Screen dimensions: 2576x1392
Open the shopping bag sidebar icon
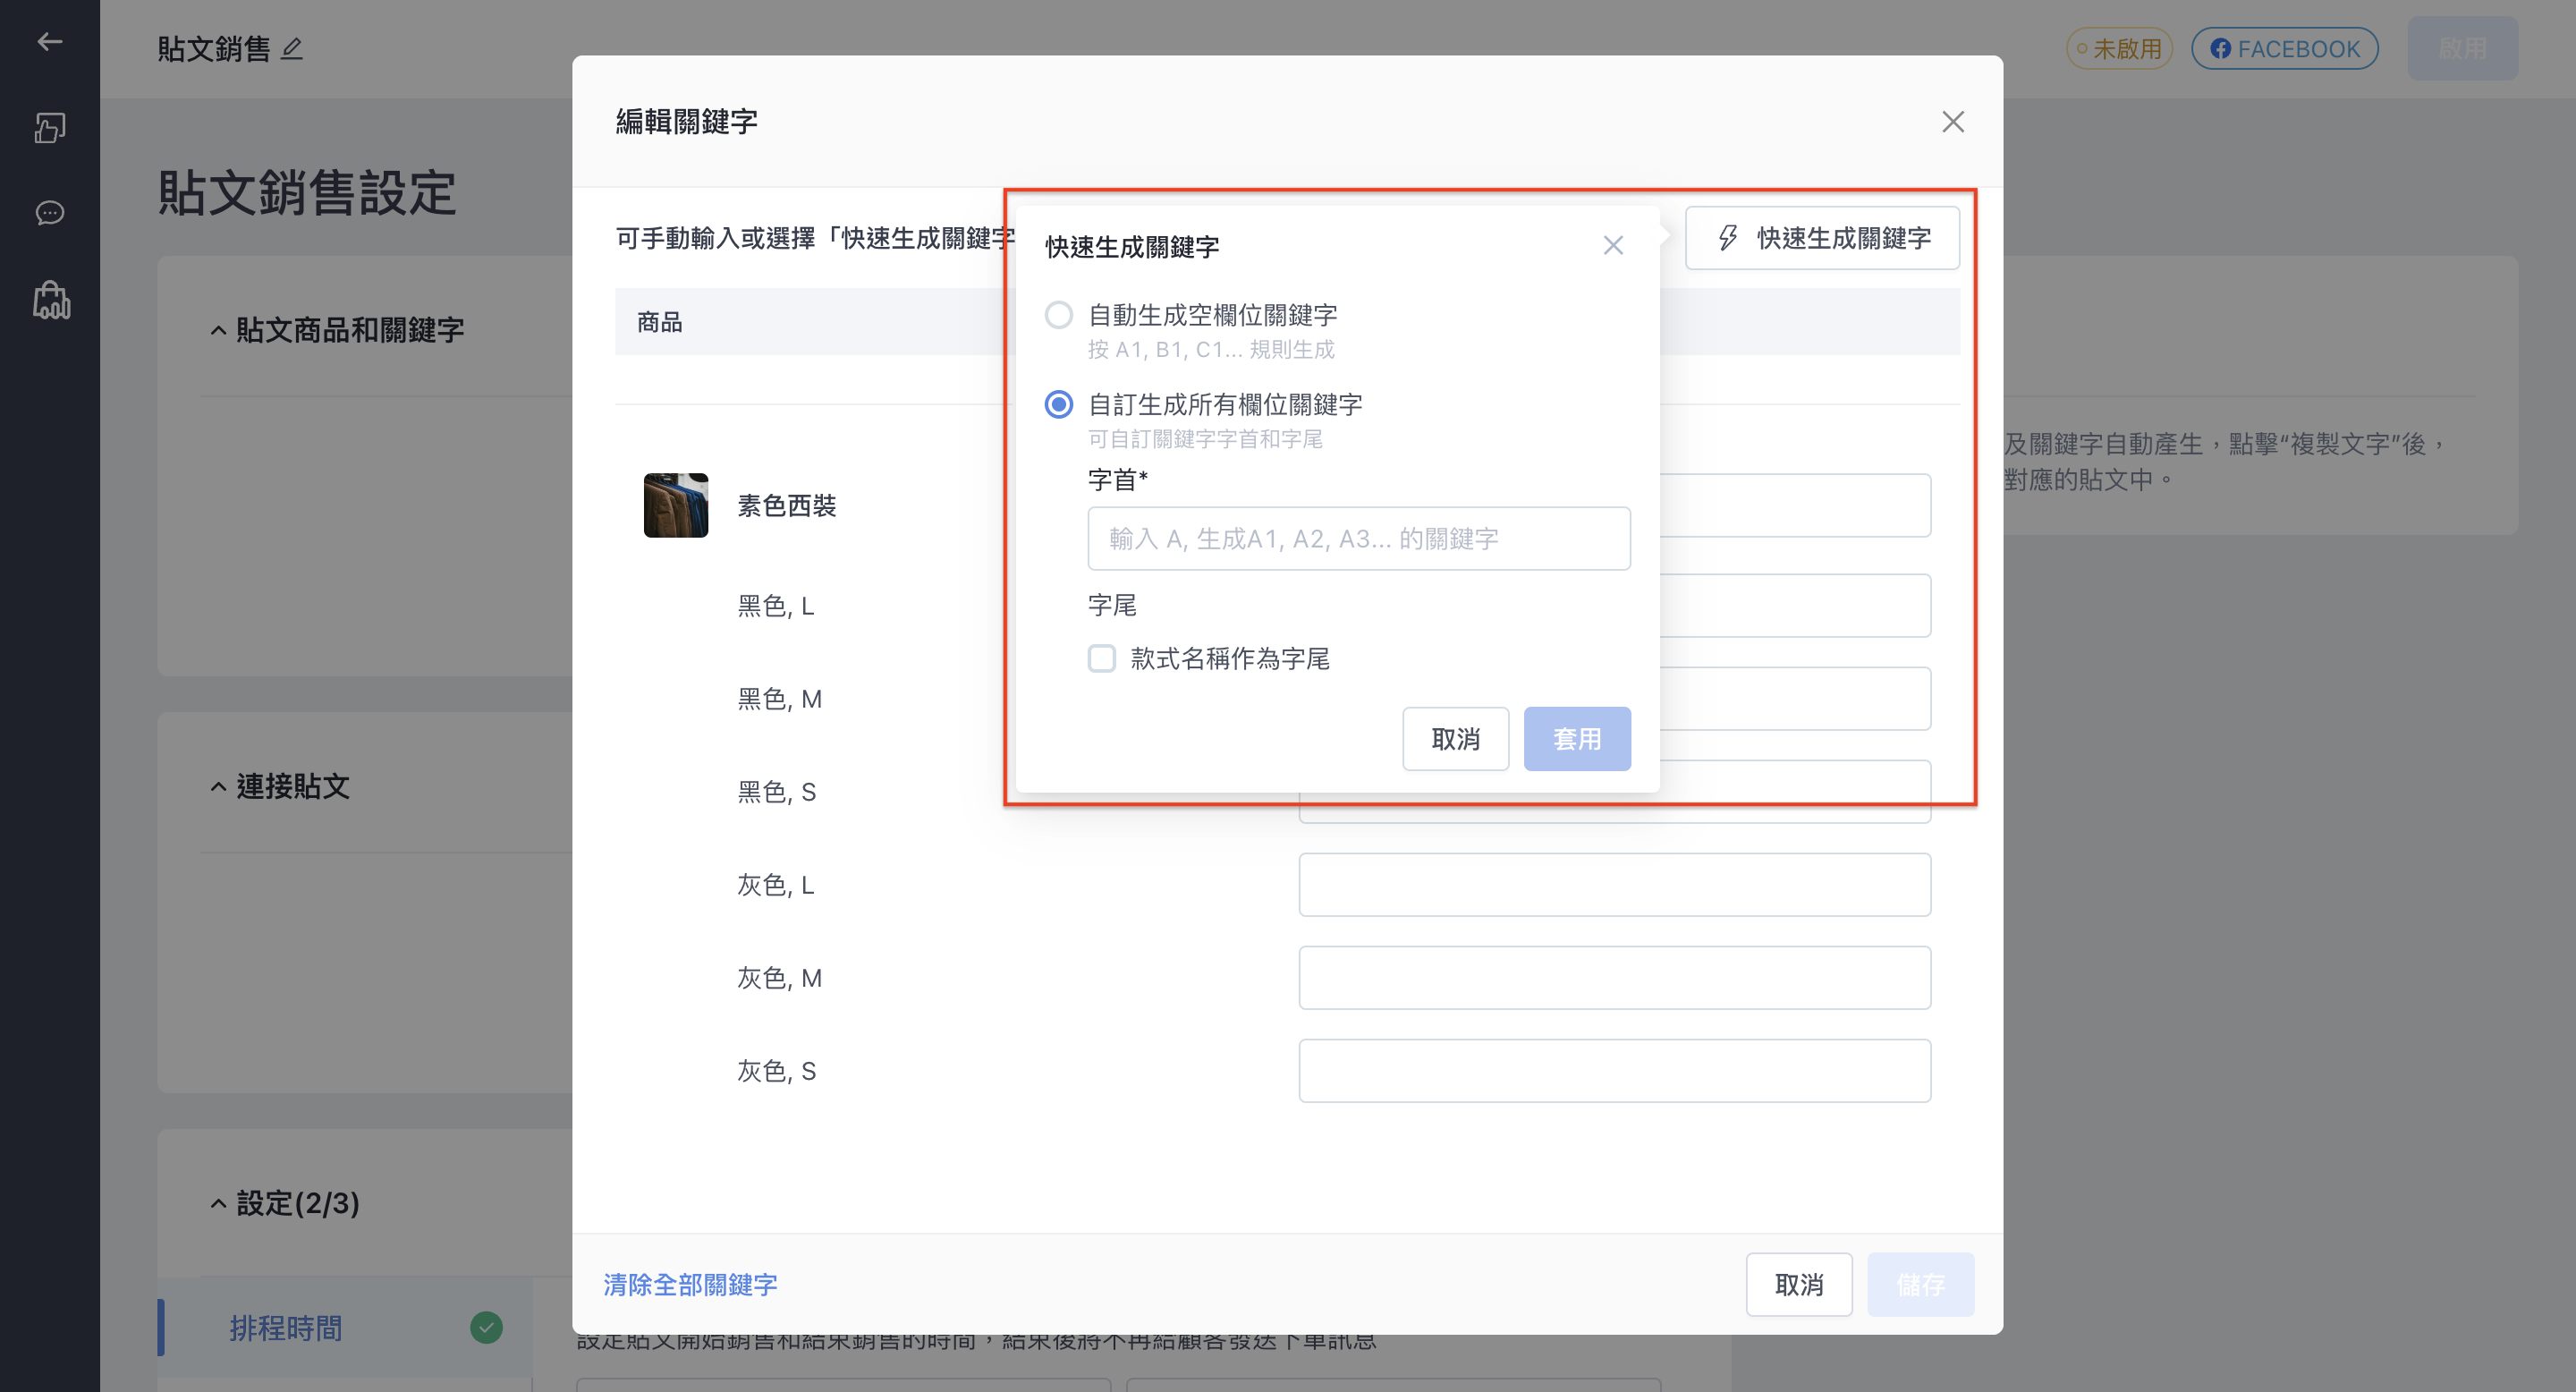click(x=51, y=299)
